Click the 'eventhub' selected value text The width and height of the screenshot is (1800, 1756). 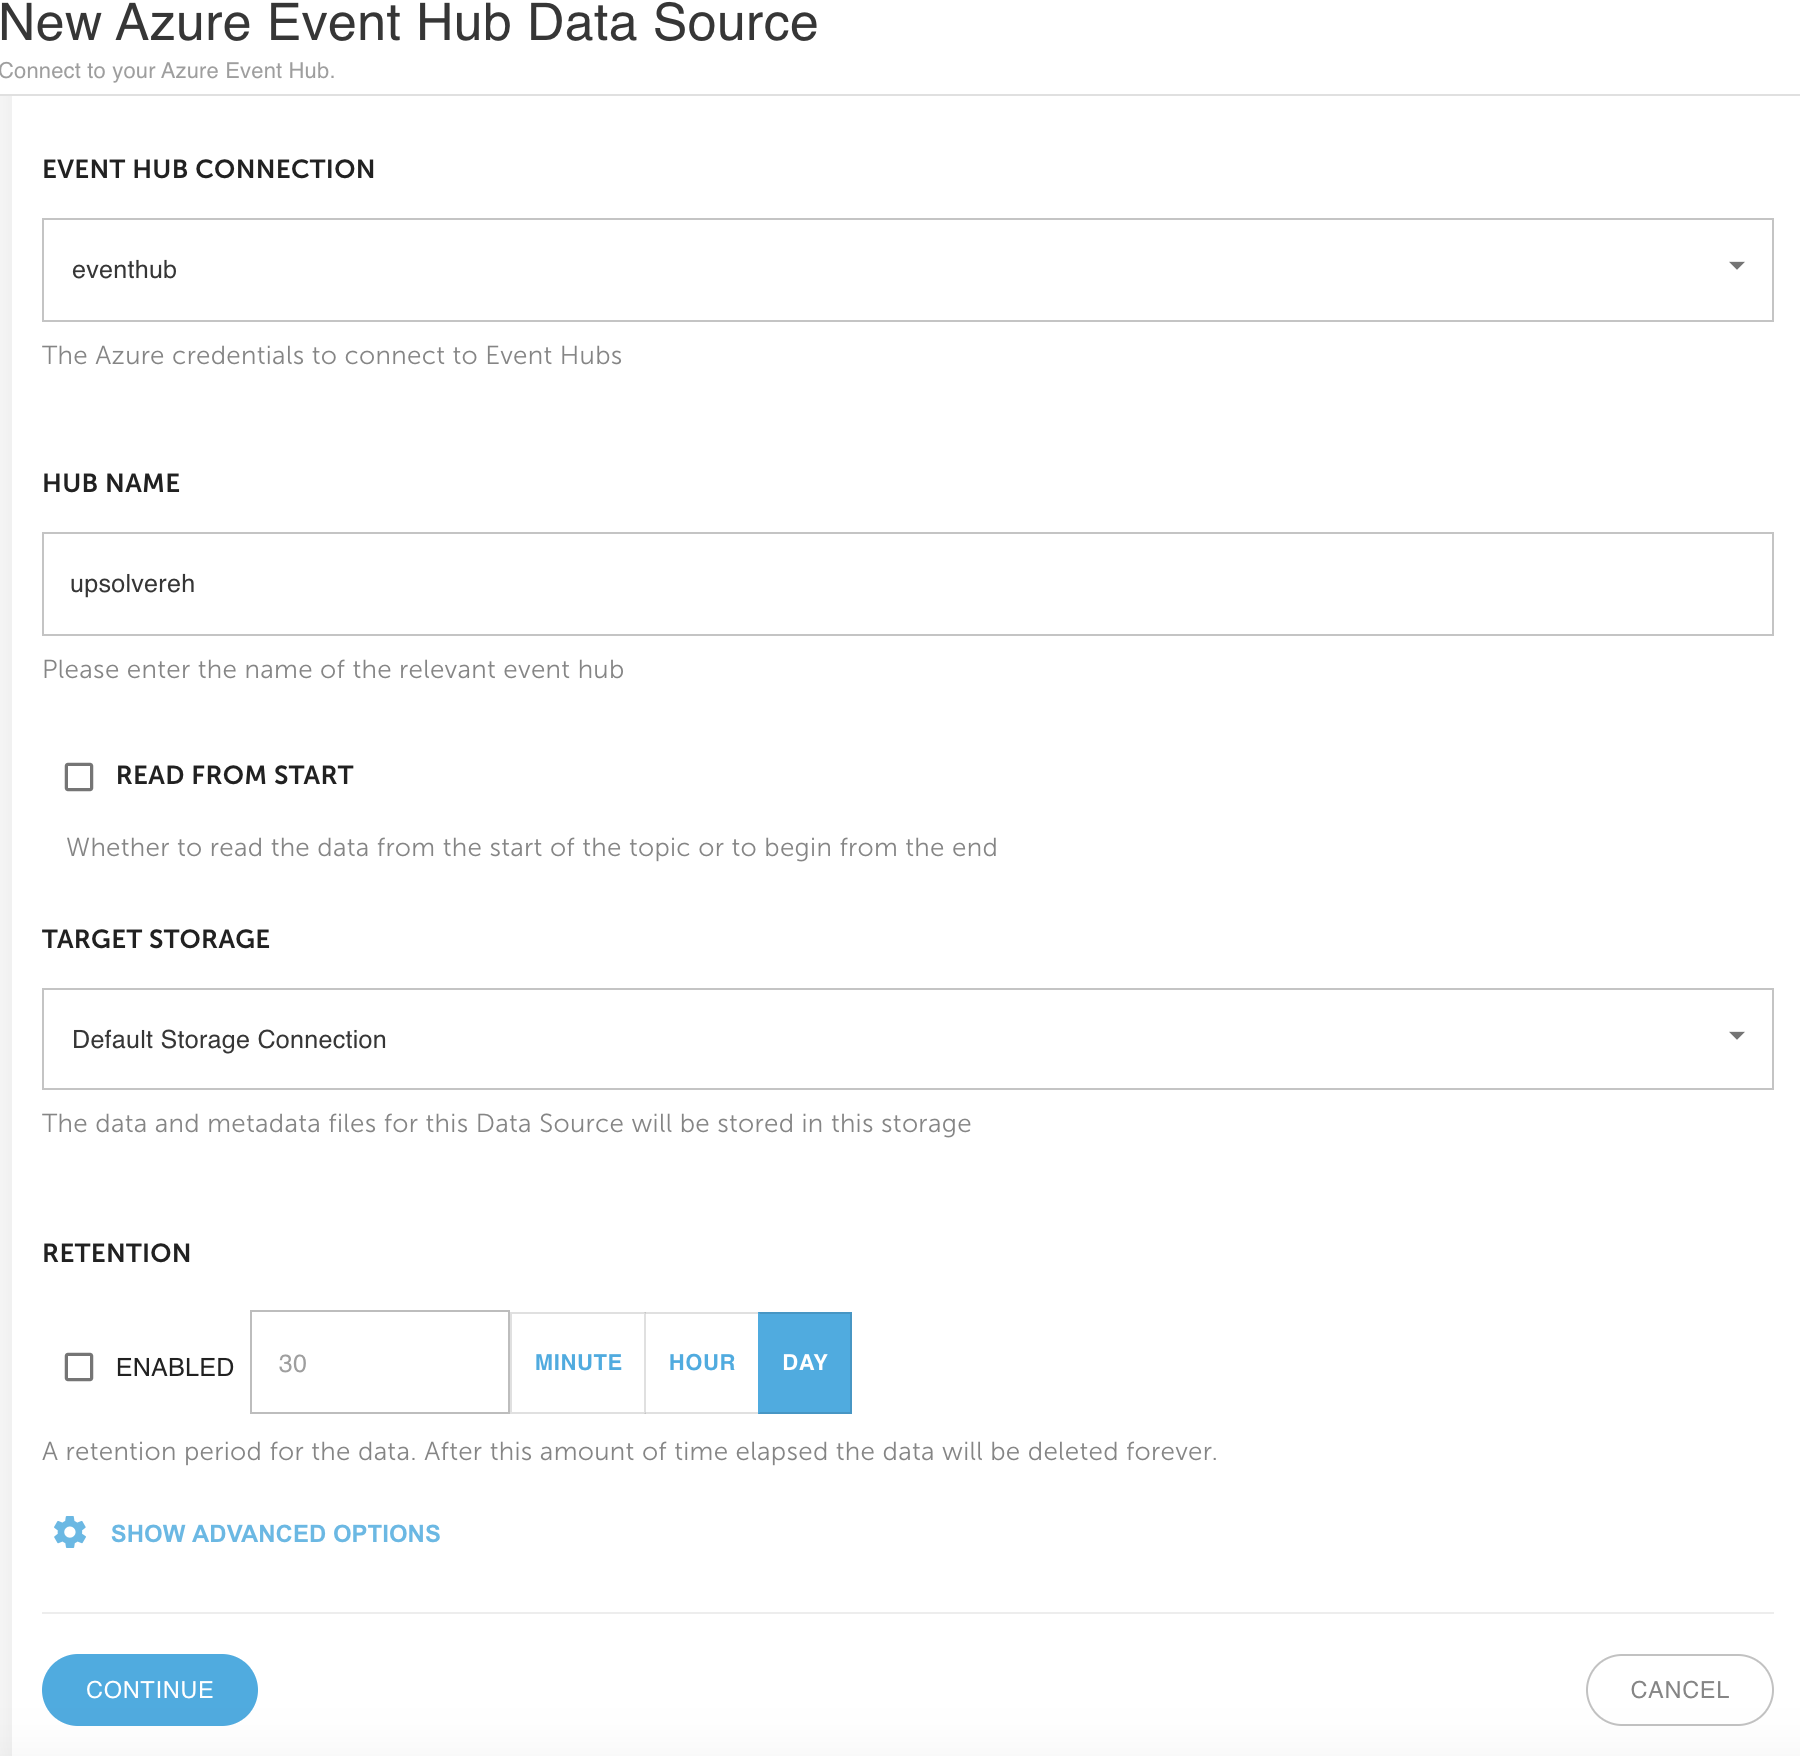pos(124,270)
